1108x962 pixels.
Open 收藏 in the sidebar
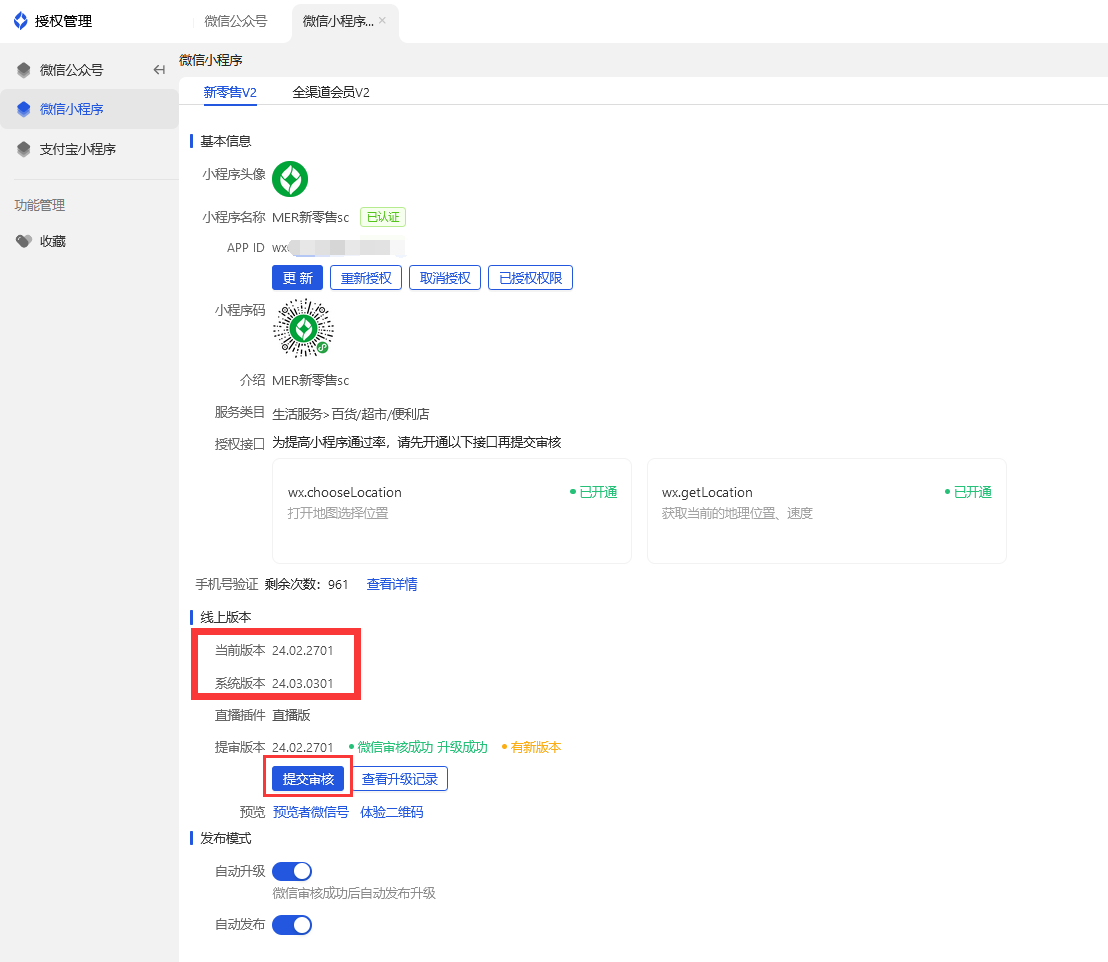tap(53, 241)
